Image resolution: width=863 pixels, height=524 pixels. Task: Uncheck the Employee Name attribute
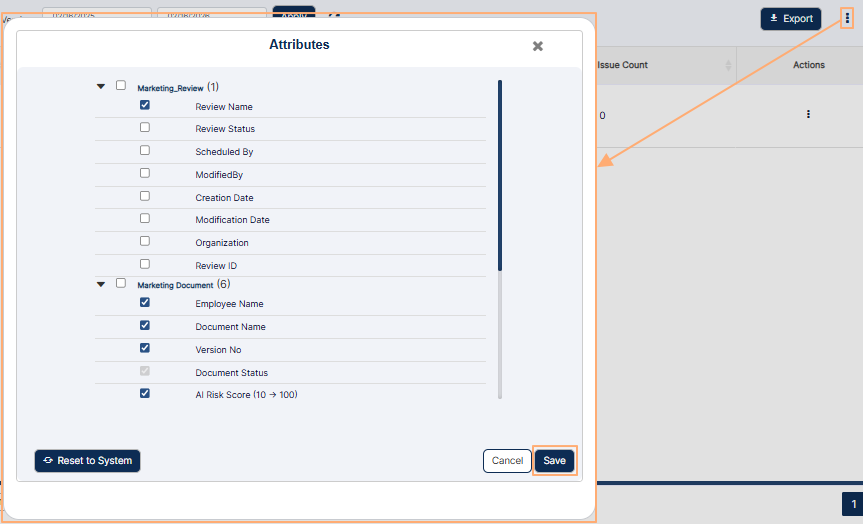(145, 302)
